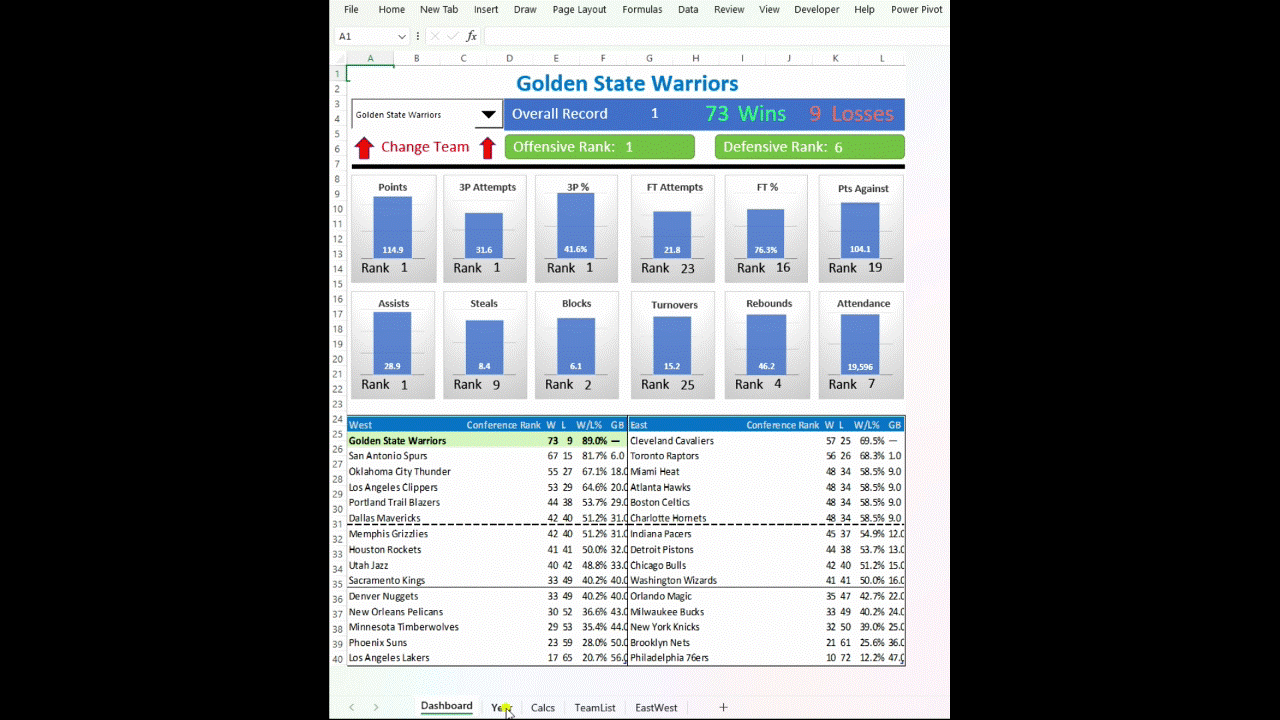Open the Home ribbon tab
The image size is (1280, 720).
pos(392,9)
